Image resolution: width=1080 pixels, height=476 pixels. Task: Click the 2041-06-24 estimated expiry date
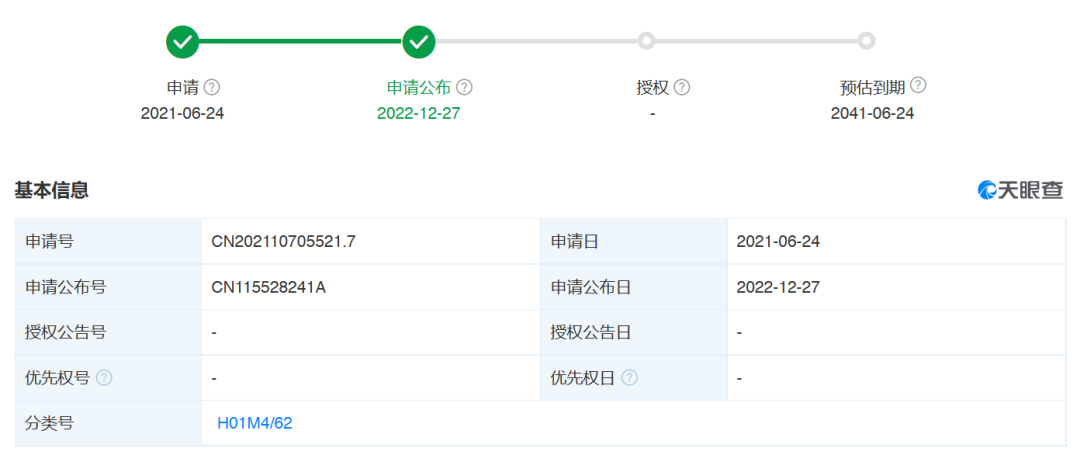873,114
